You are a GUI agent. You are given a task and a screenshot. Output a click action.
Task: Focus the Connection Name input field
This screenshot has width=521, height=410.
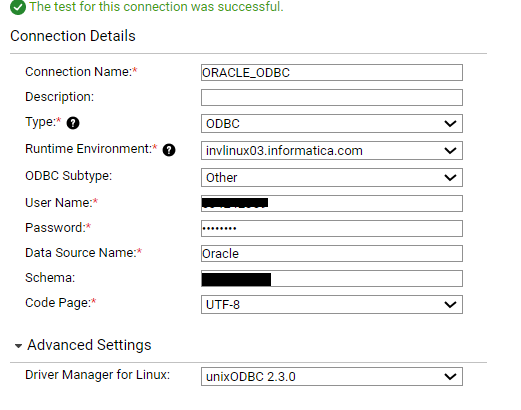pos(332,73)
